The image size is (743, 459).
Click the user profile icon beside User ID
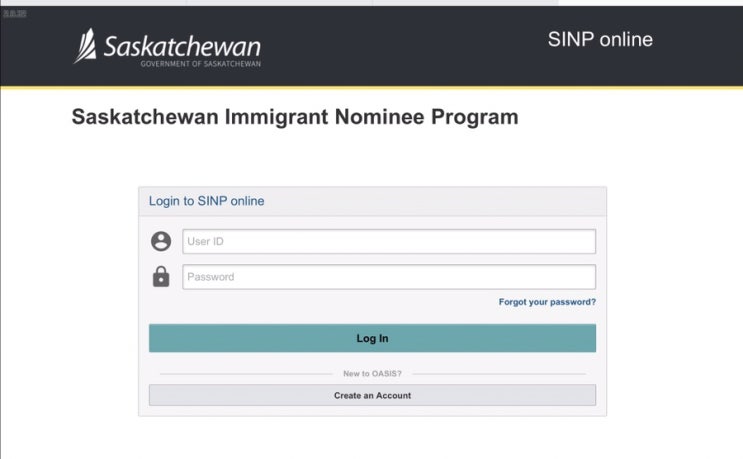pos(161,241)
